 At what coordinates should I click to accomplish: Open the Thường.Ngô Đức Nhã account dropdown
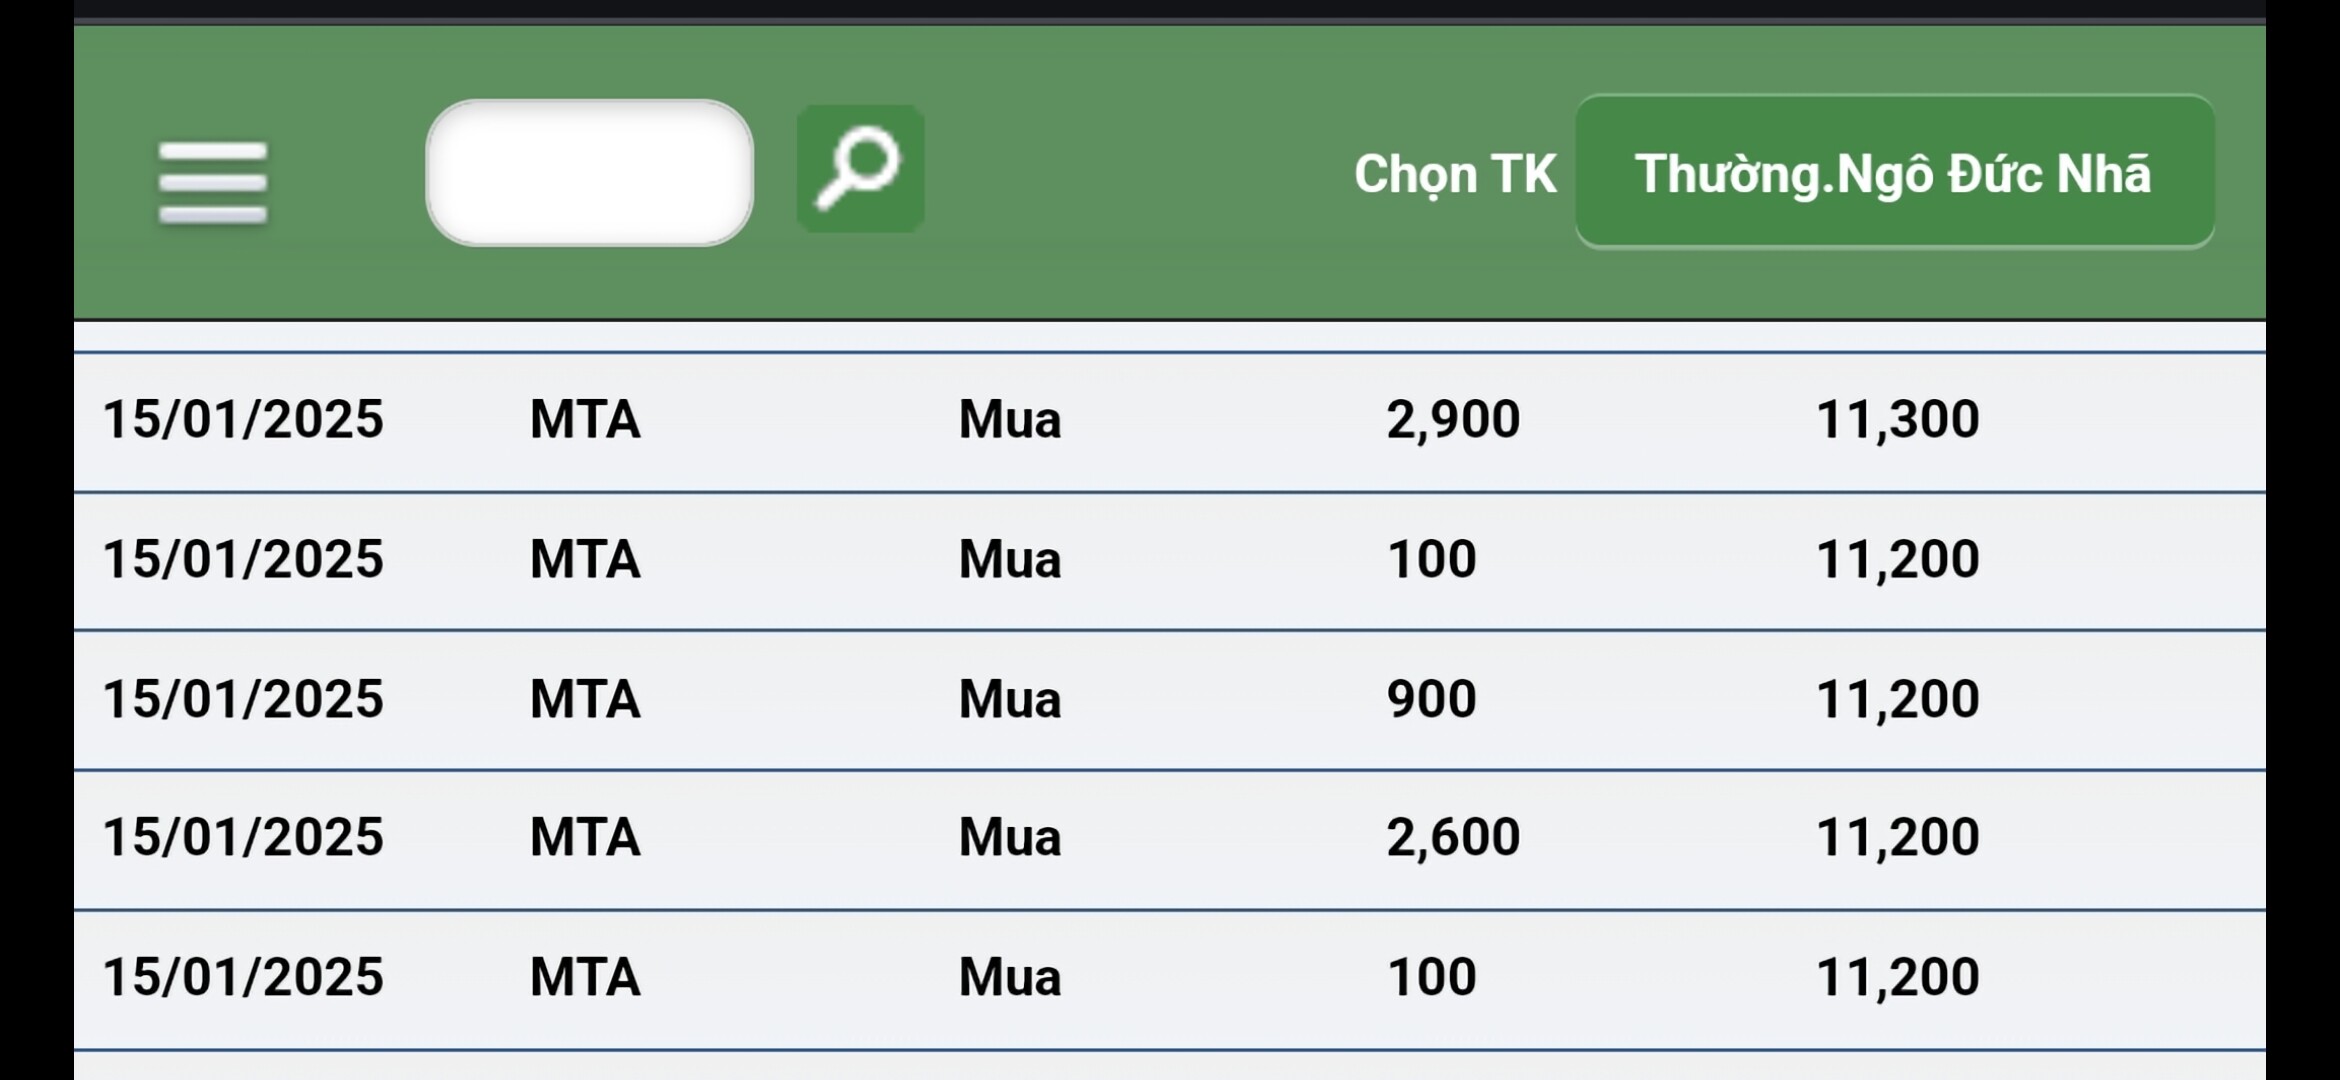click(1894, 172)
